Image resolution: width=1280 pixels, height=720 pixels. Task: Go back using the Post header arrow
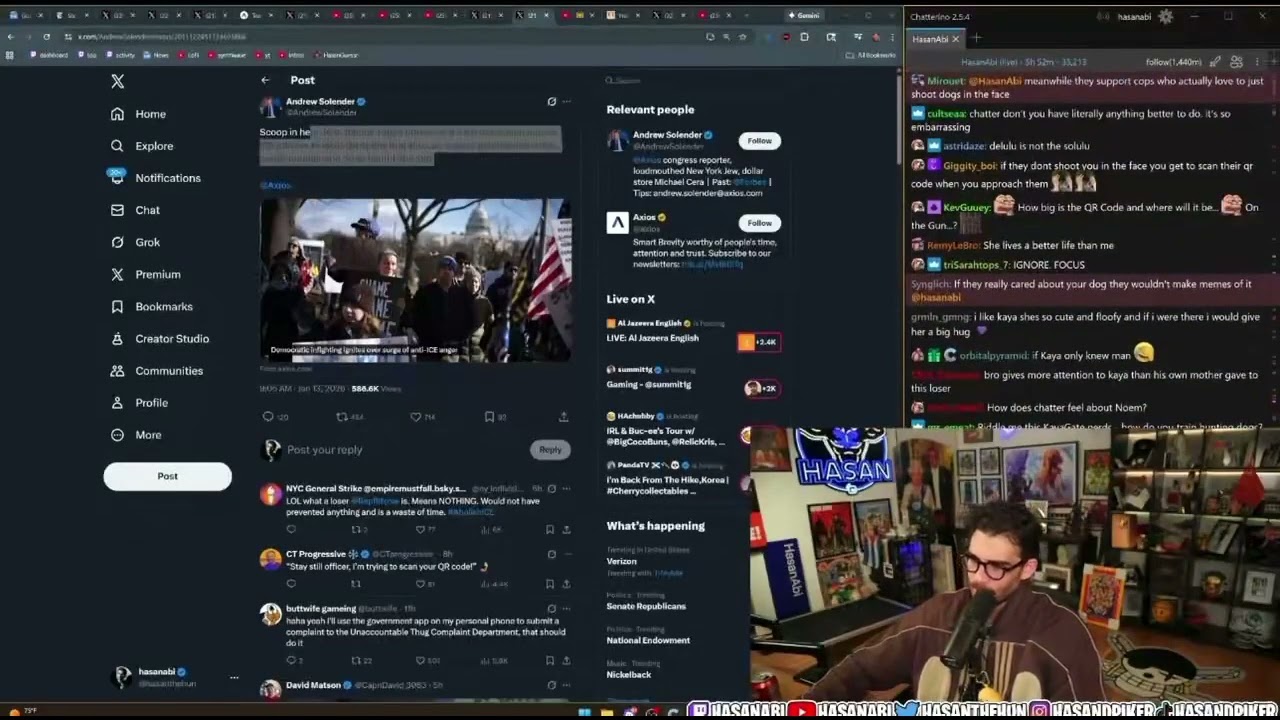(265, 80)
